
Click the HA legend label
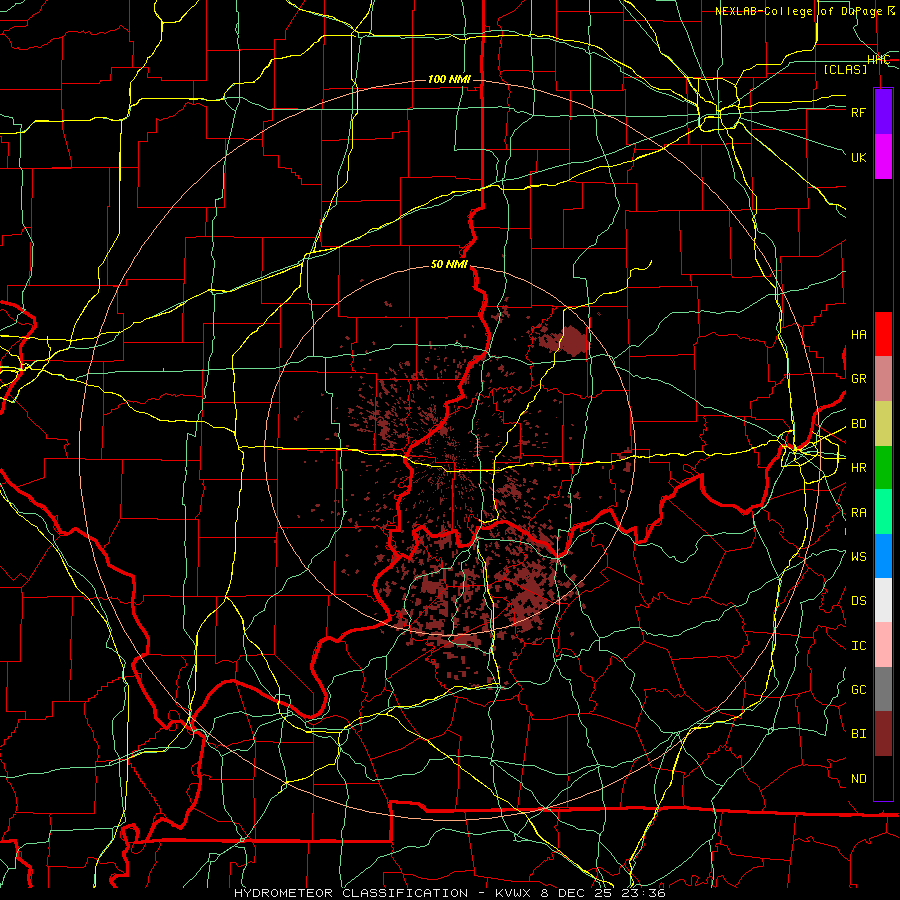coord(858,335)
